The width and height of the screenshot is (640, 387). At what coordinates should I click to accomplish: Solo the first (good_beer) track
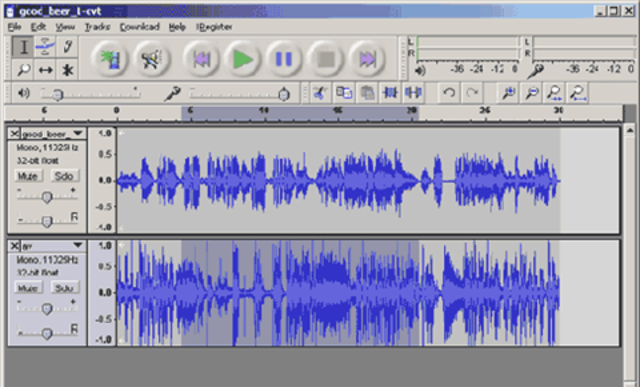pos(64,176)
